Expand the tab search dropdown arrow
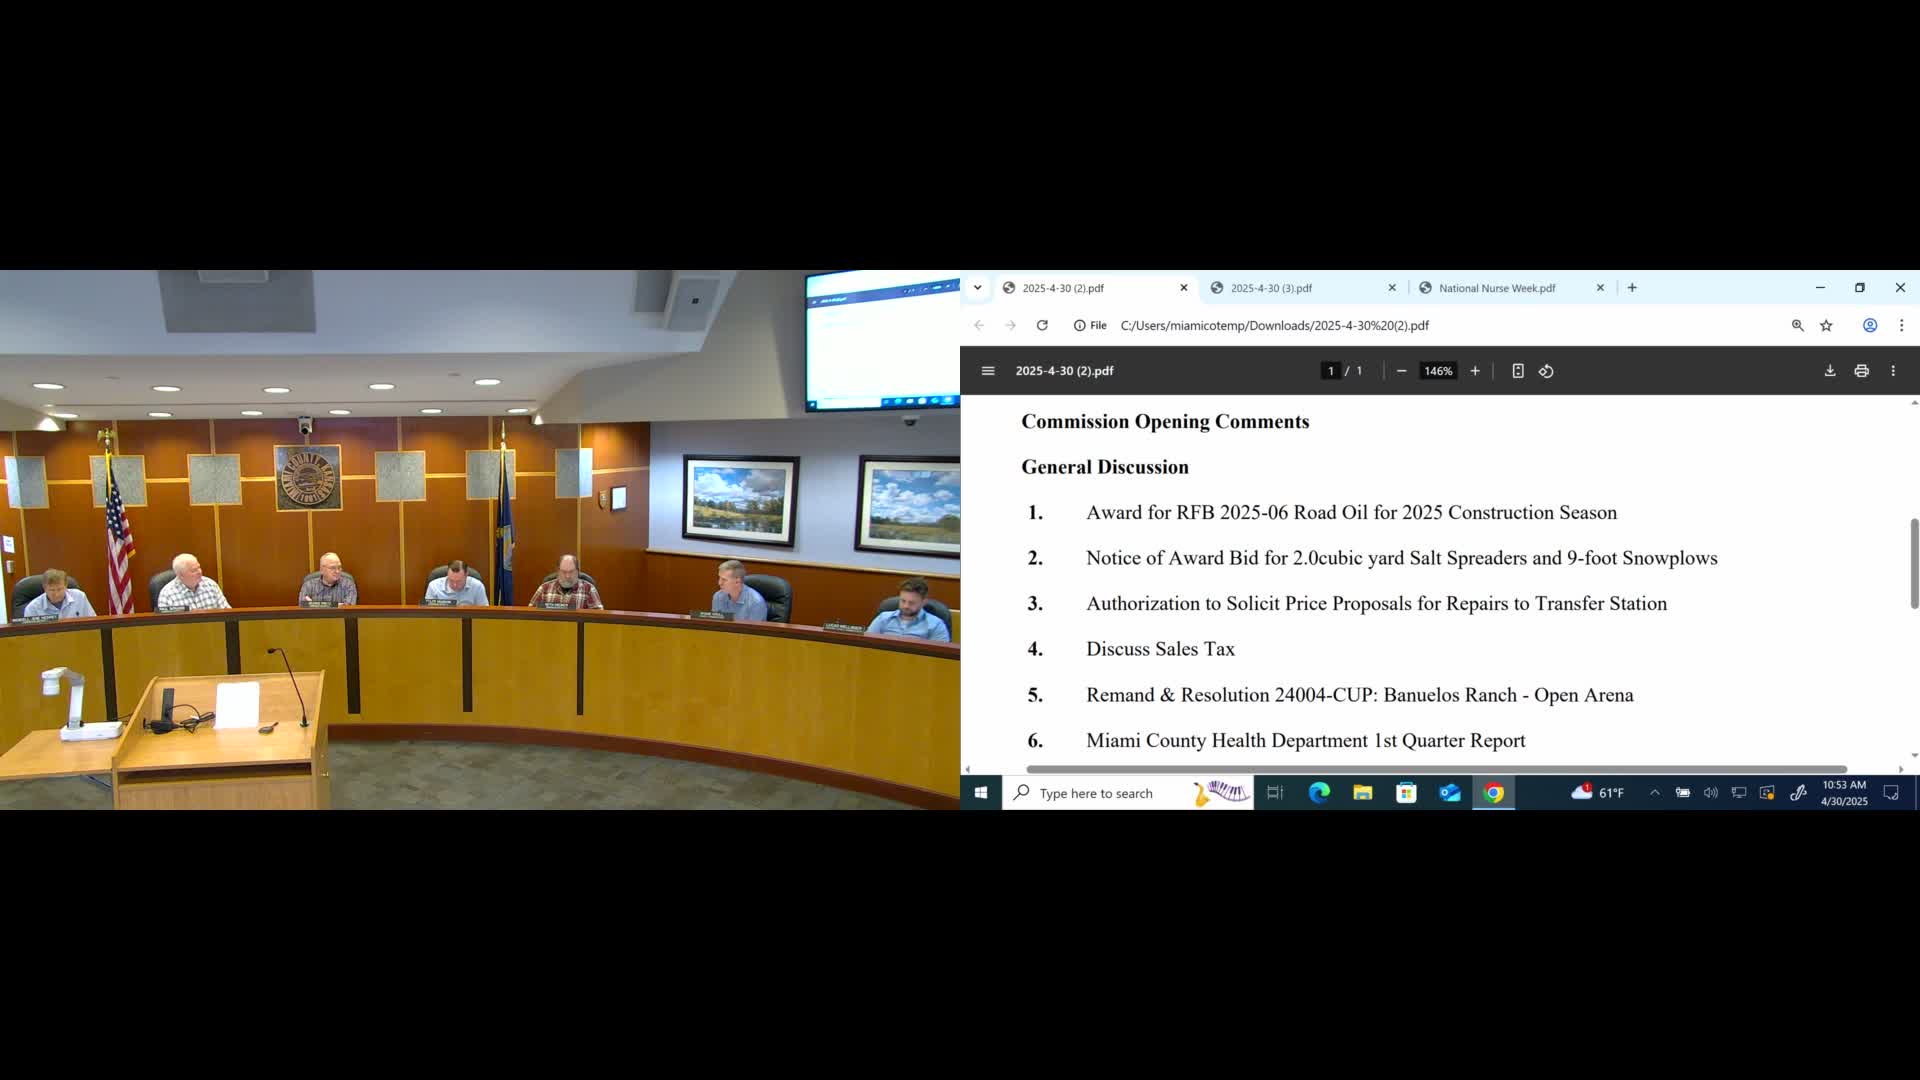 click(977, 288)
